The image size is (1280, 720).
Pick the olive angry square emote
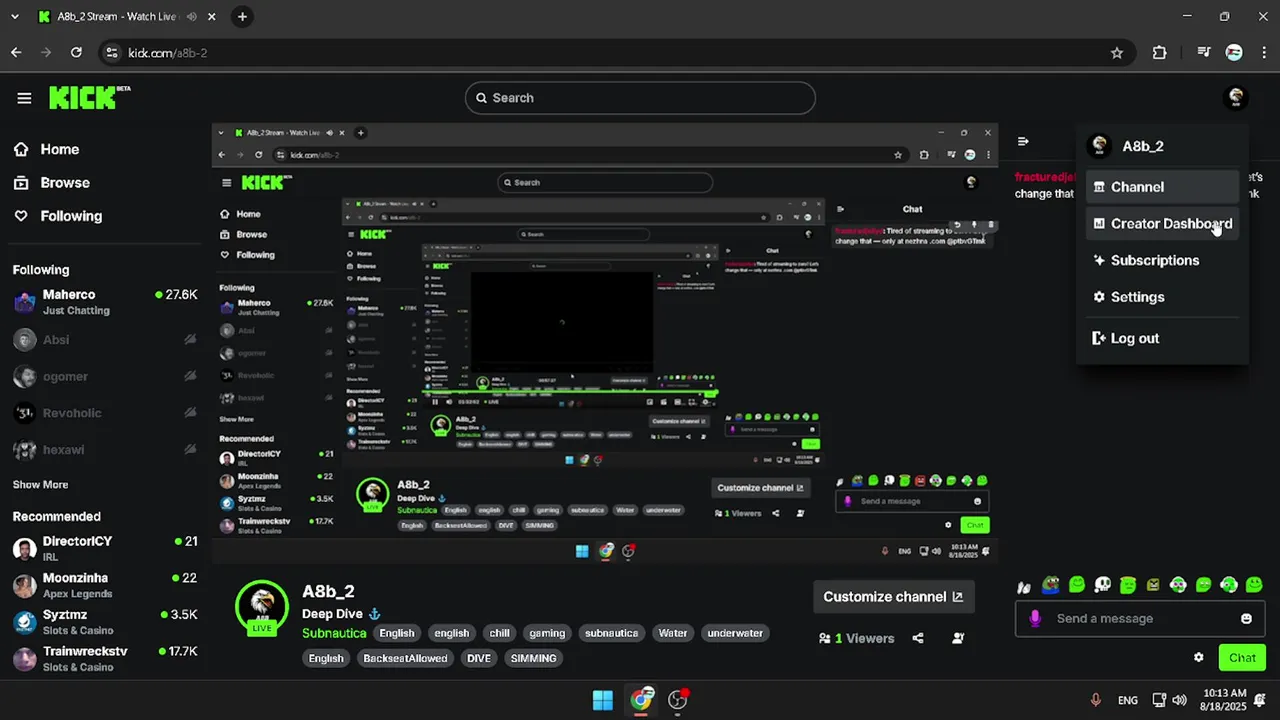pyautogui.click(x=1153, y=585)
